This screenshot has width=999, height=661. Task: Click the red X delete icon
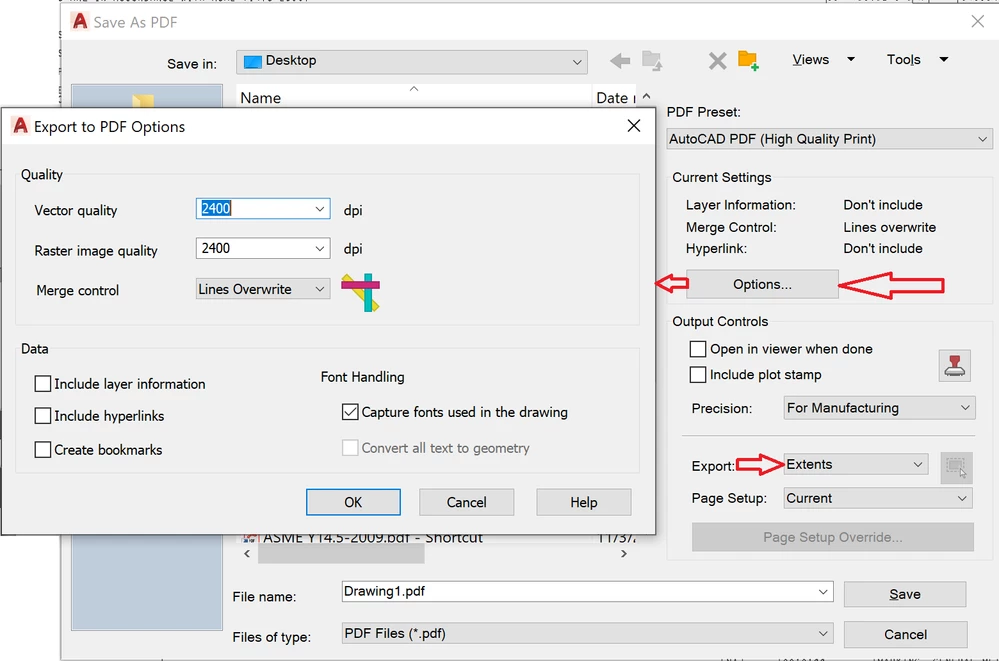coord(716,60)
